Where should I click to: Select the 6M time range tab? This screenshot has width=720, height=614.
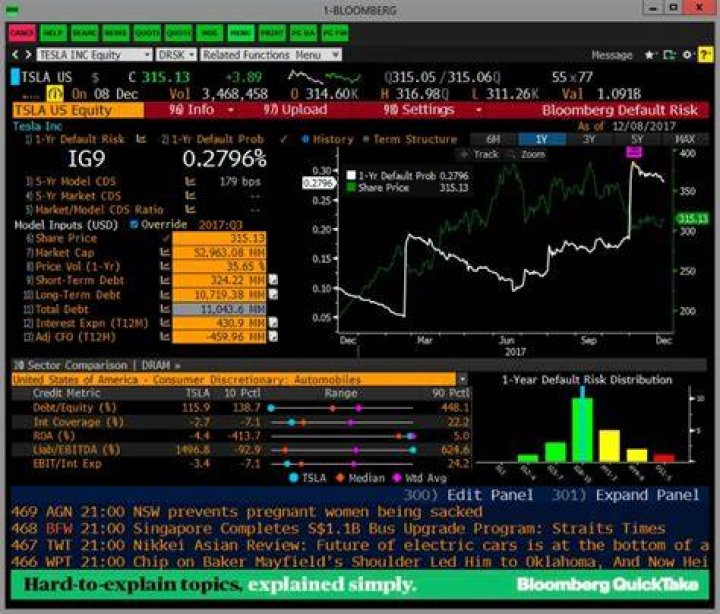(x=494, y=139)
